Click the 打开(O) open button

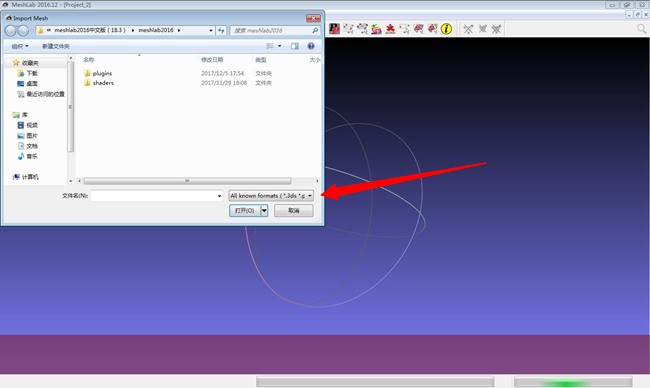point(245,211)
